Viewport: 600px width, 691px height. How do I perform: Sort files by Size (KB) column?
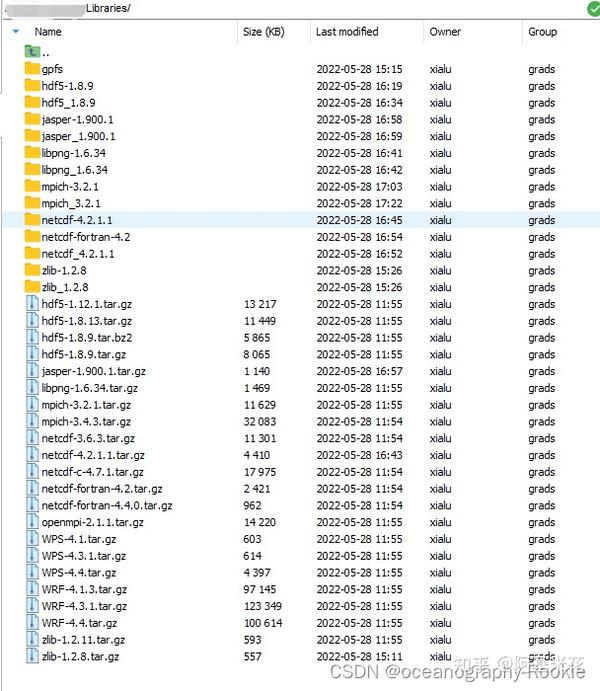[263, 32]
